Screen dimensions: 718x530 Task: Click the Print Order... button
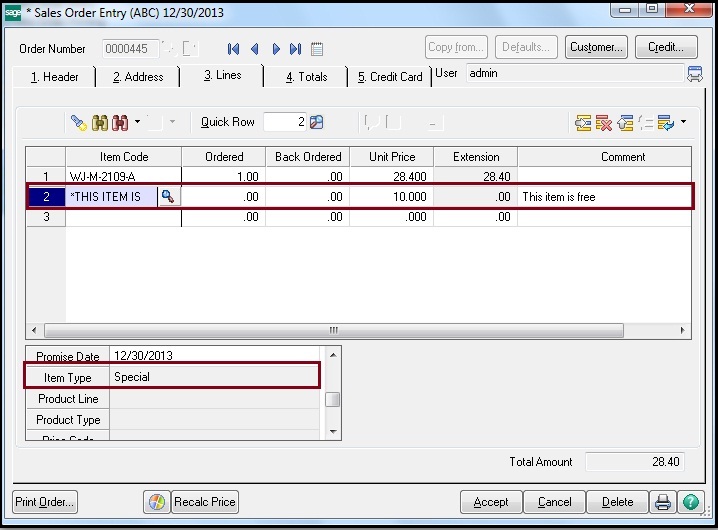click(x=45, y=502)
